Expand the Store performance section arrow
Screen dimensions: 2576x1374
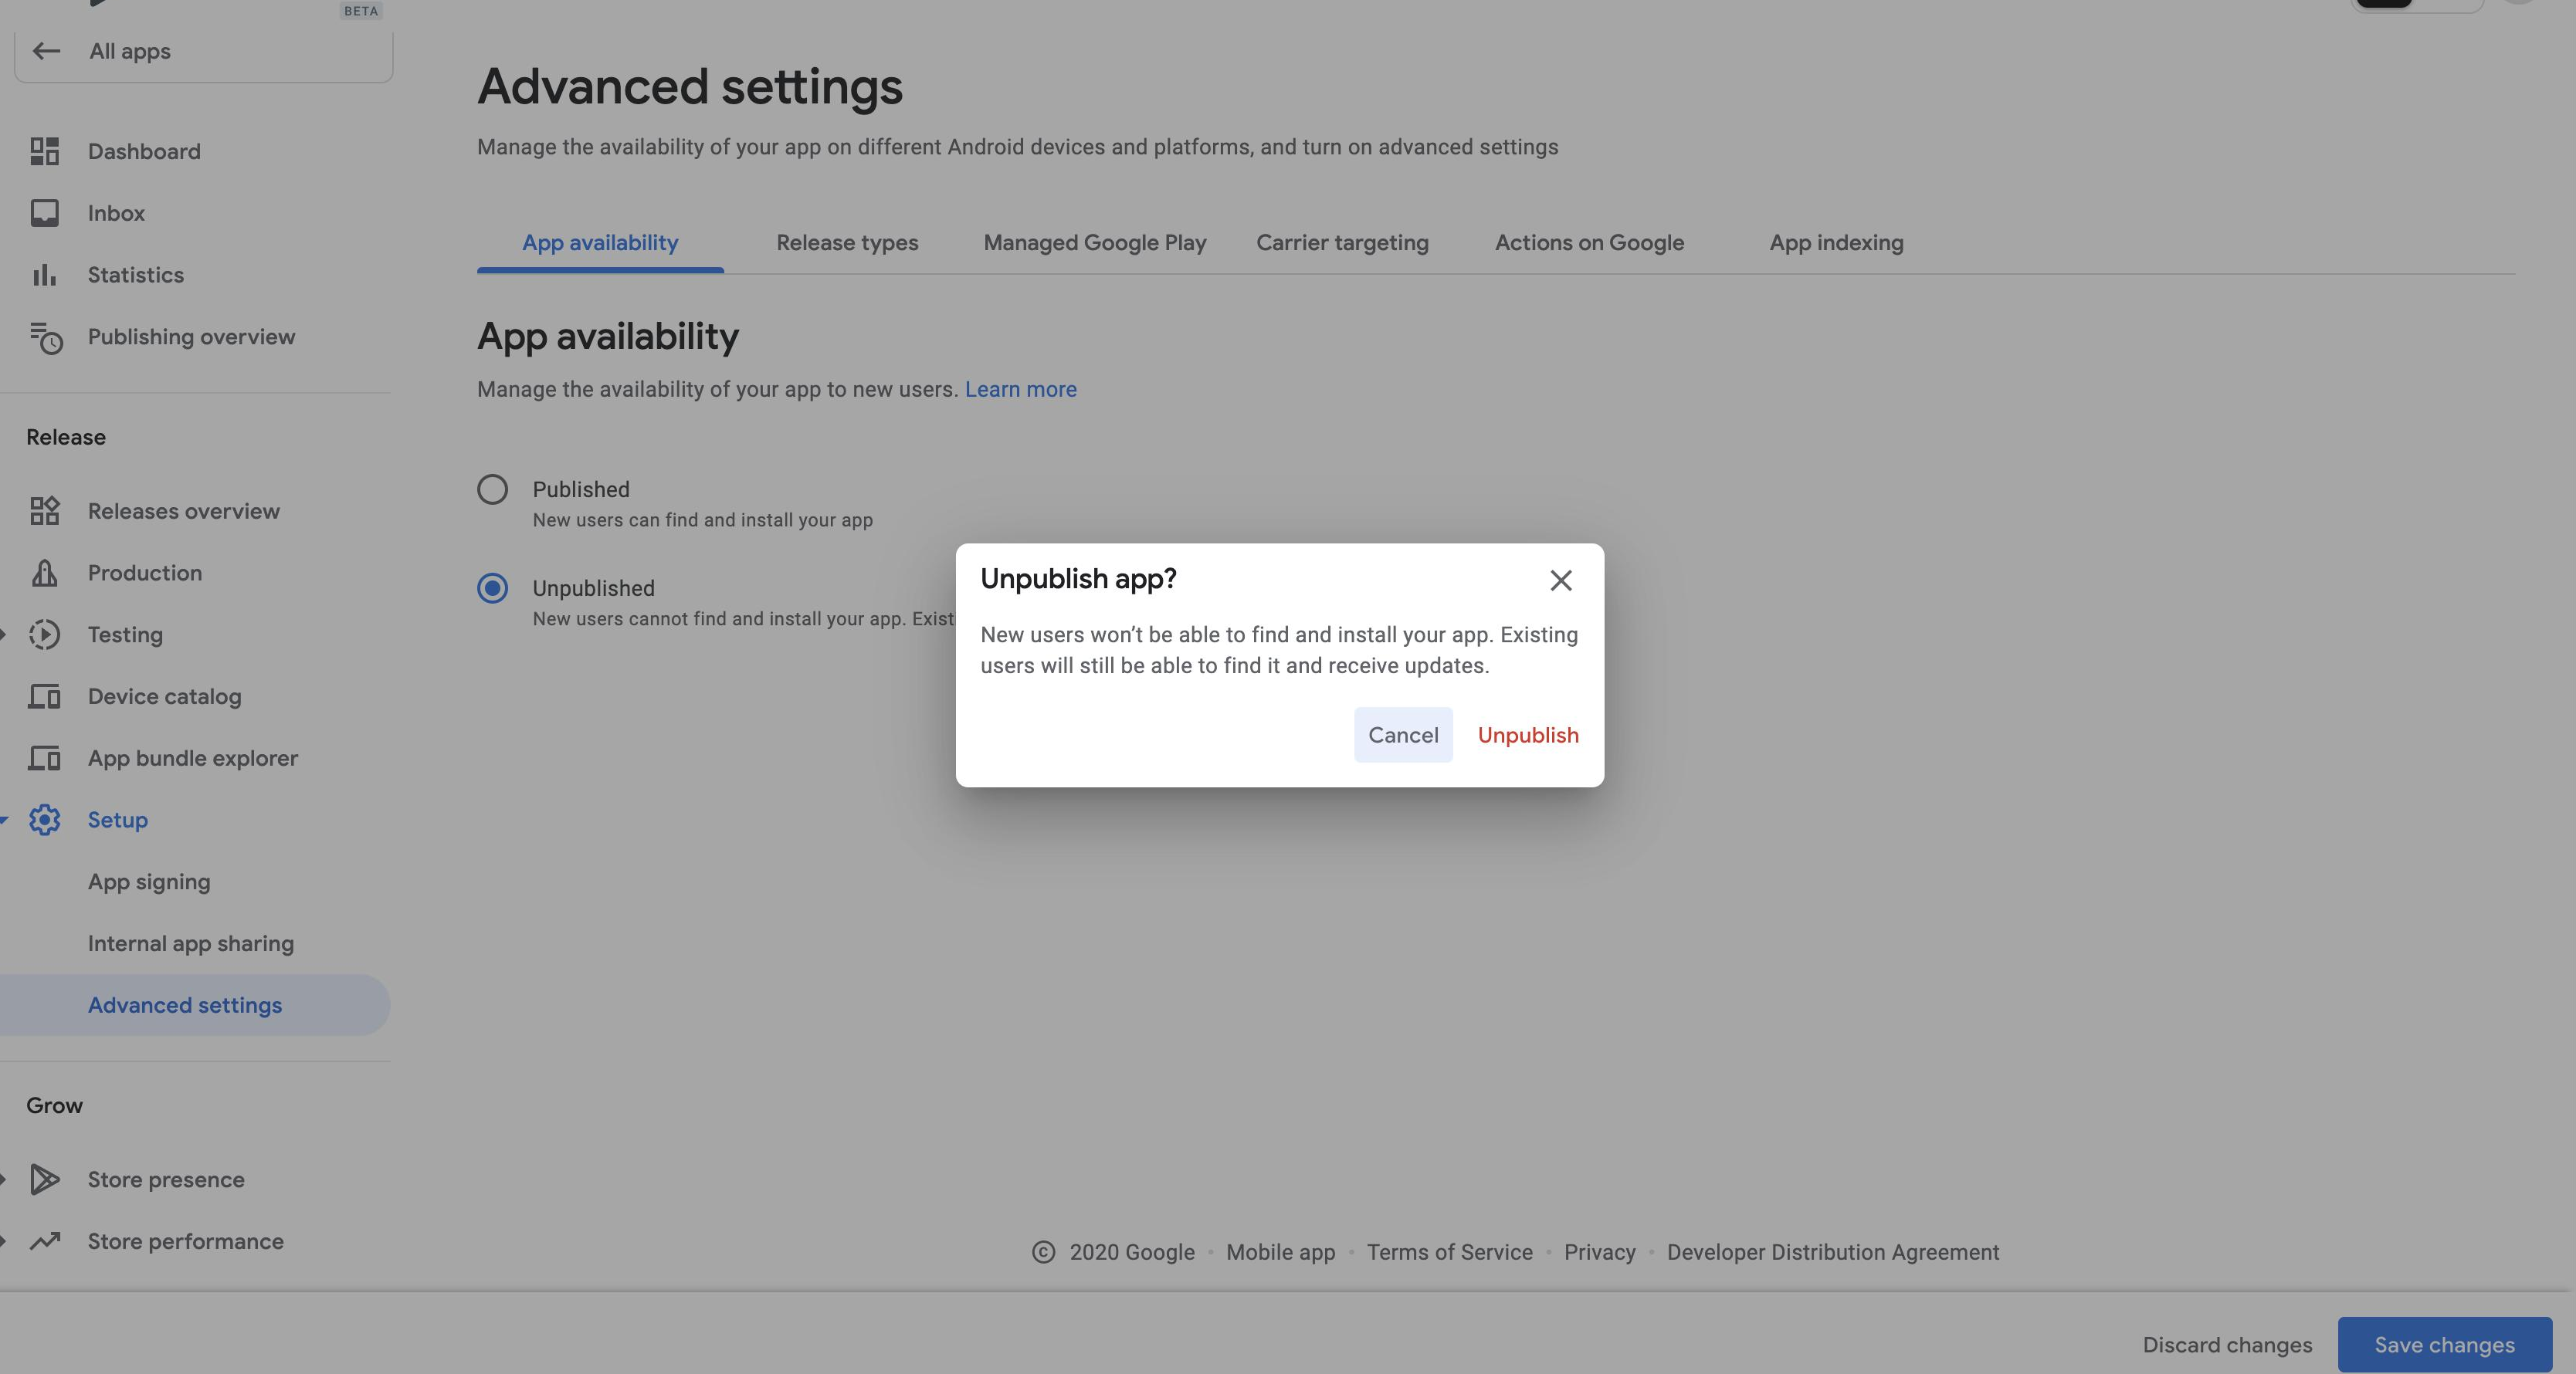(x=4, y=1241)
